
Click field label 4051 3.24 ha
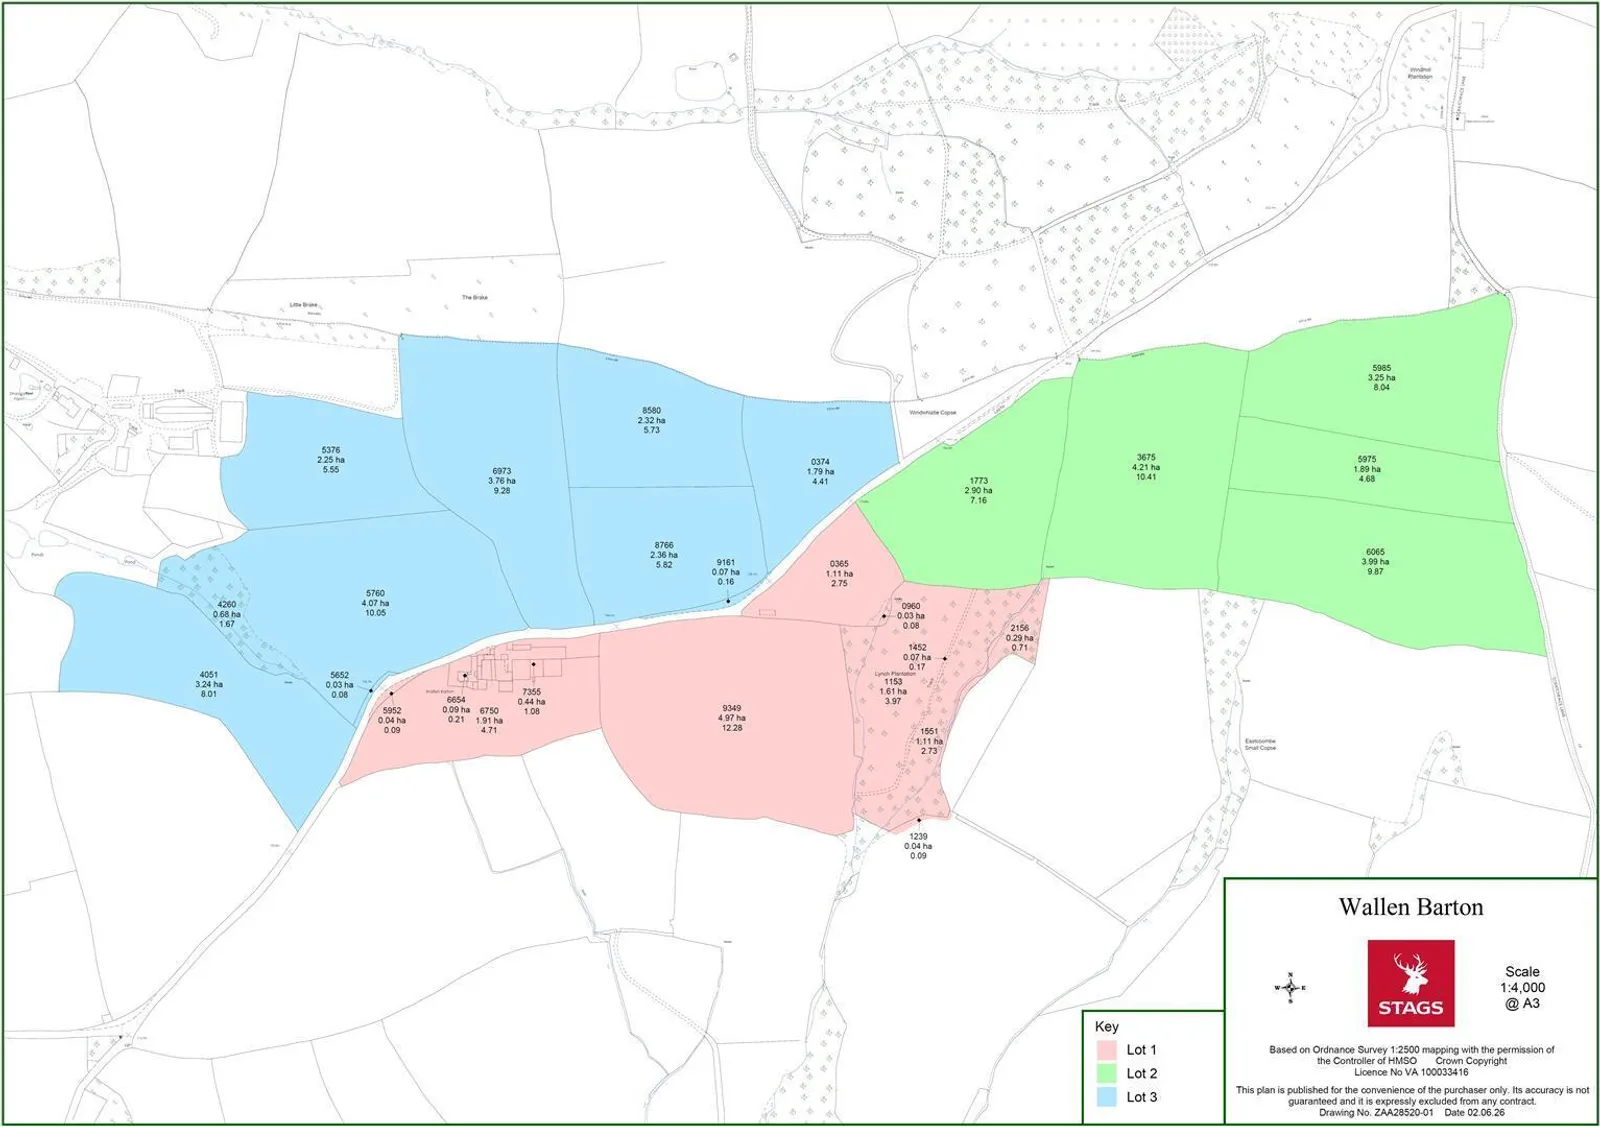pyautogui.click(x=209, y=684)
